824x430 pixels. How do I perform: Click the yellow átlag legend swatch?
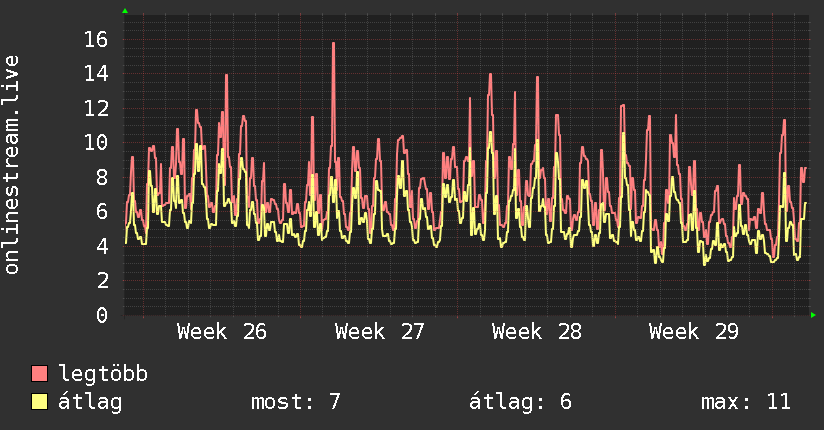[x=39, y=402]
